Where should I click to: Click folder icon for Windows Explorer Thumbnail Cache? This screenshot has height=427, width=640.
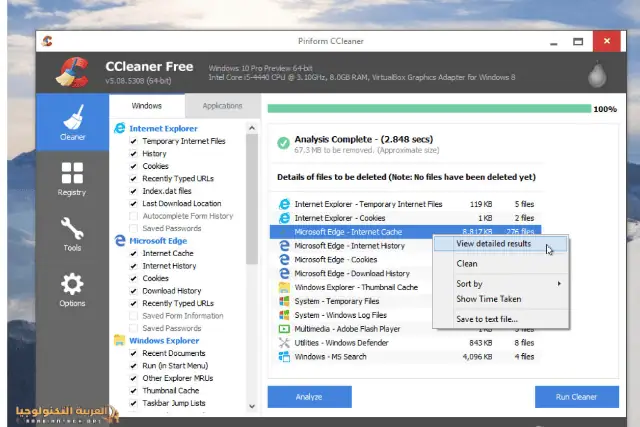tap(284, 287)
